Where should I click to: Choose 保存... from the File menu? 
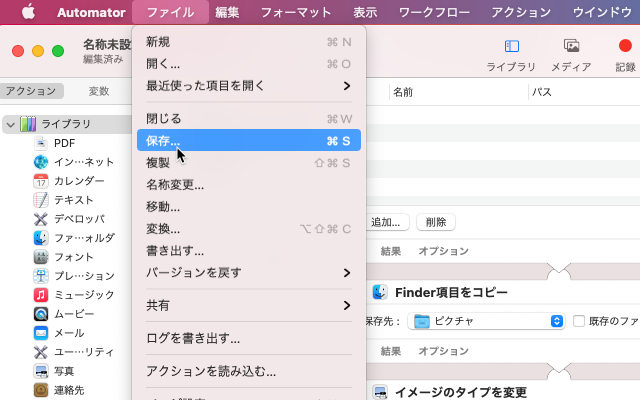tap(248, 141)
